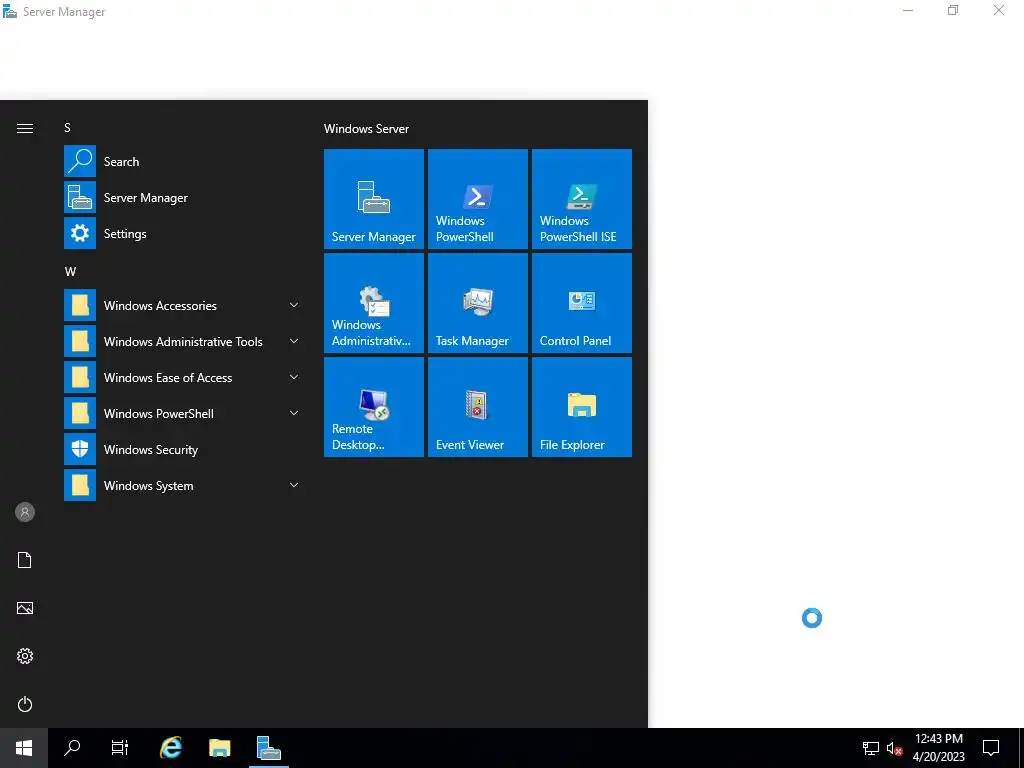The image size is (1024, 768).
Task: Open the Power options in Start sidebar
Action: [x=25, y=704]
